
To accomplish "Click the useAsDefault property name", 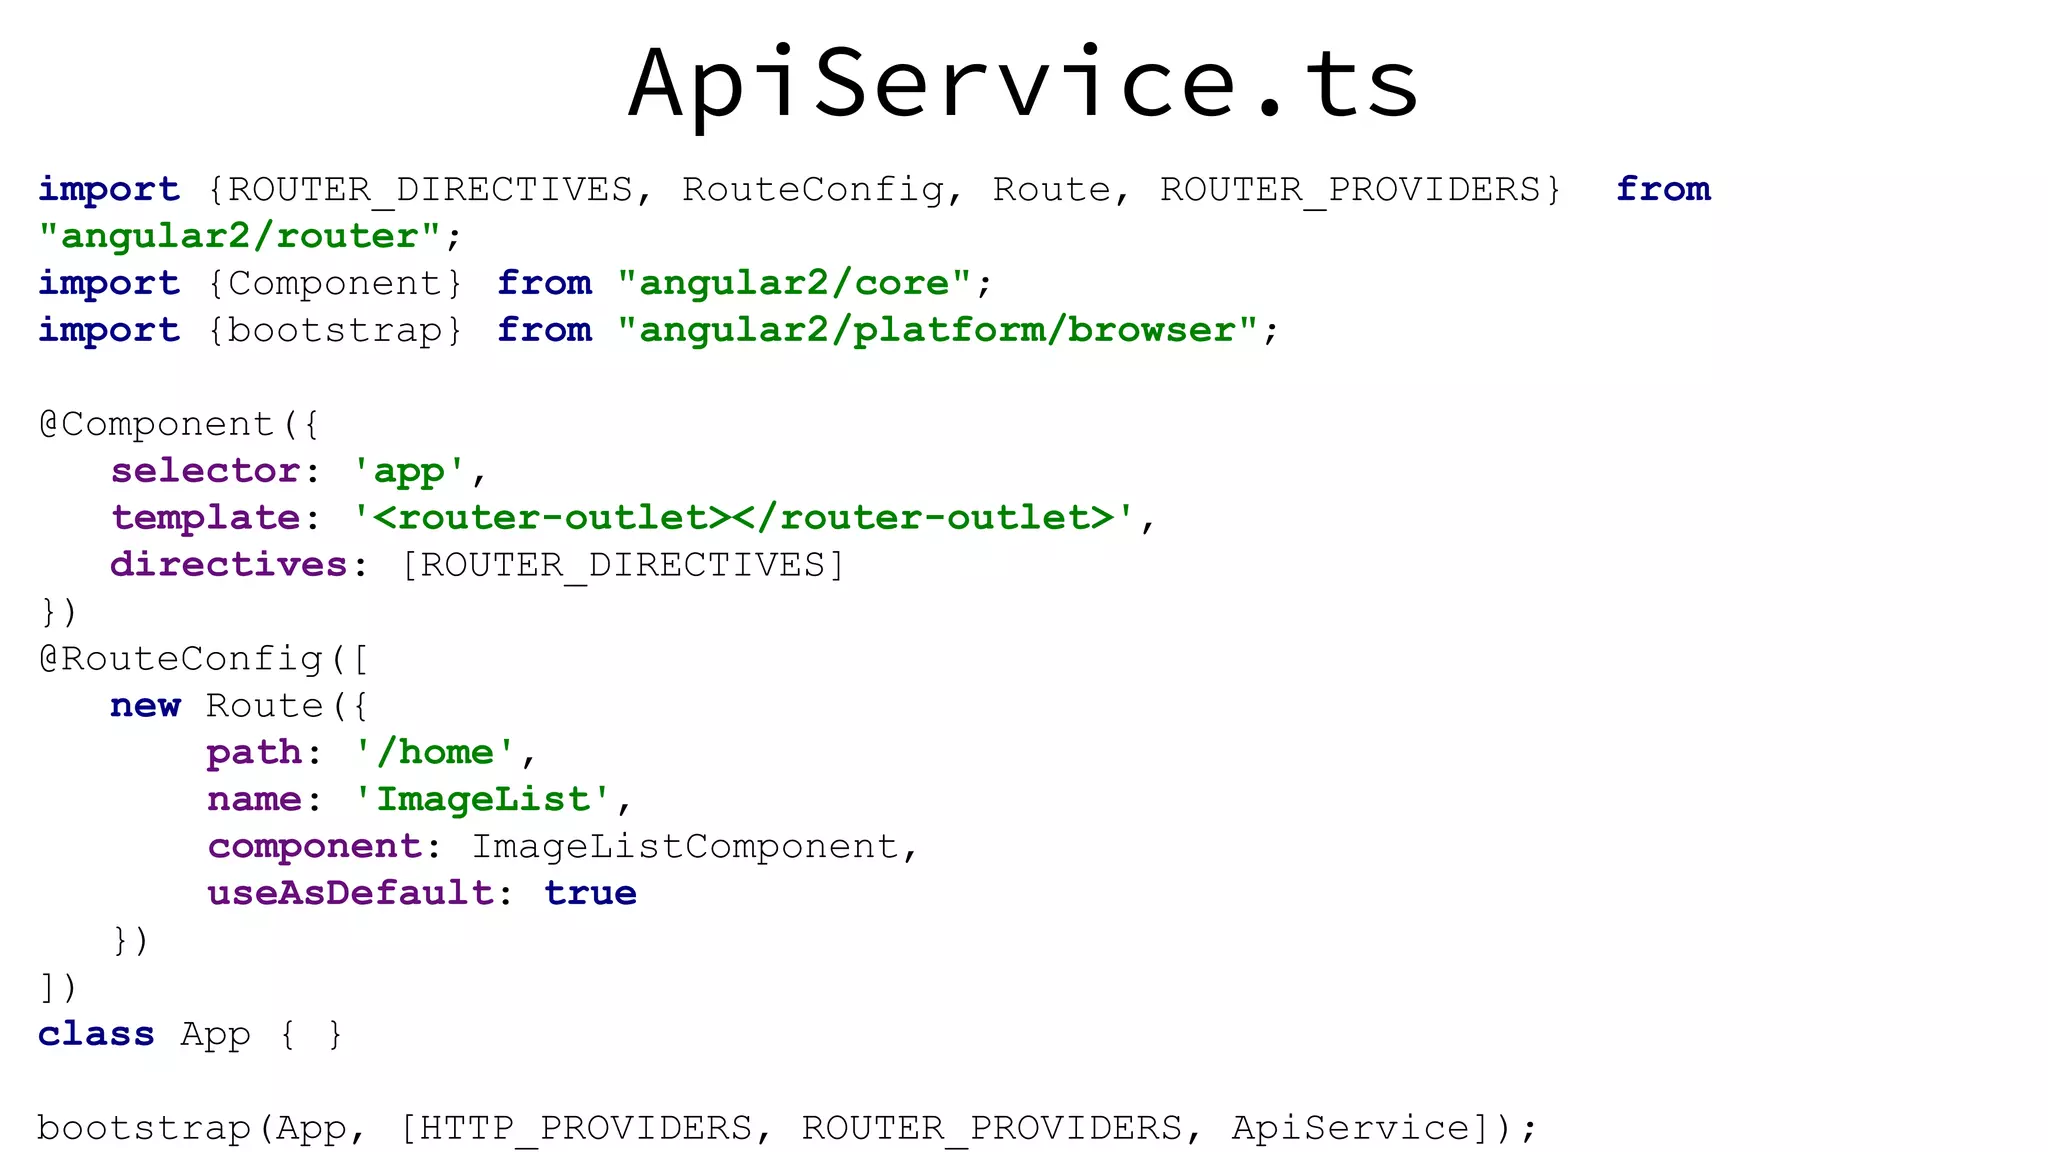I will coord(350,893).
